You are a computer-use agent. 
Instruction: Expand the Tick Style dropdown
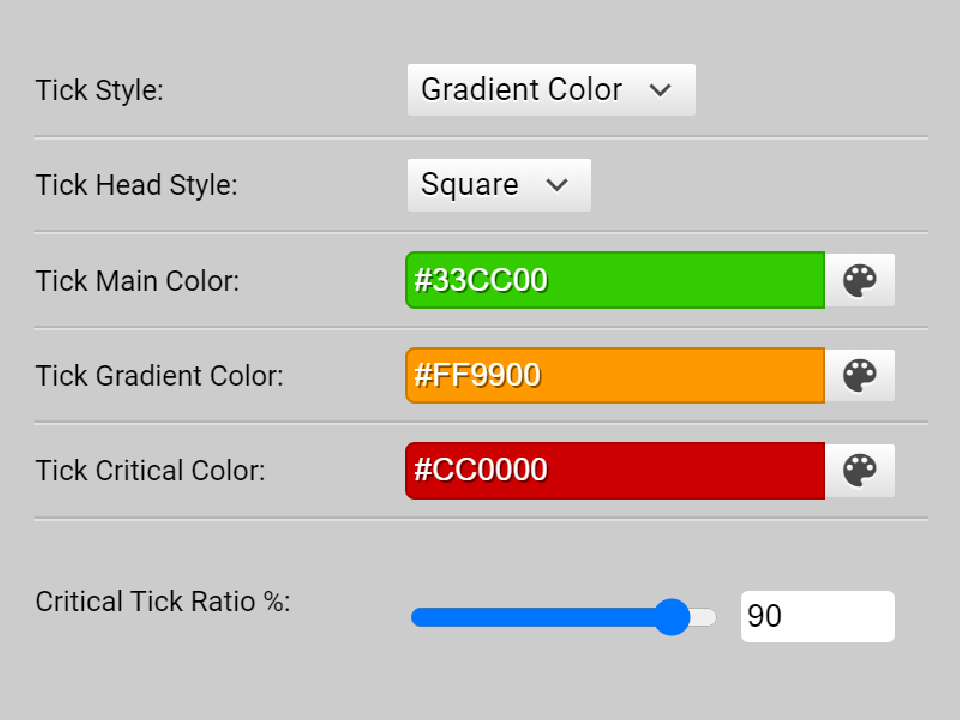551,90
